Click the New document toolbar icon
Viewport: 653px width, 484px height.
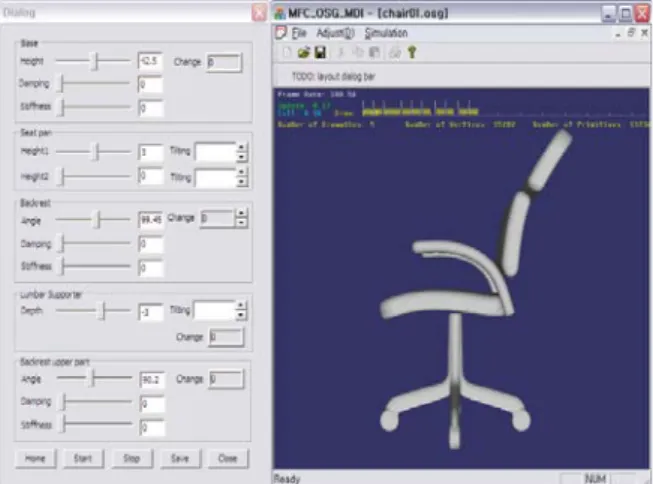tap(287, 52)
